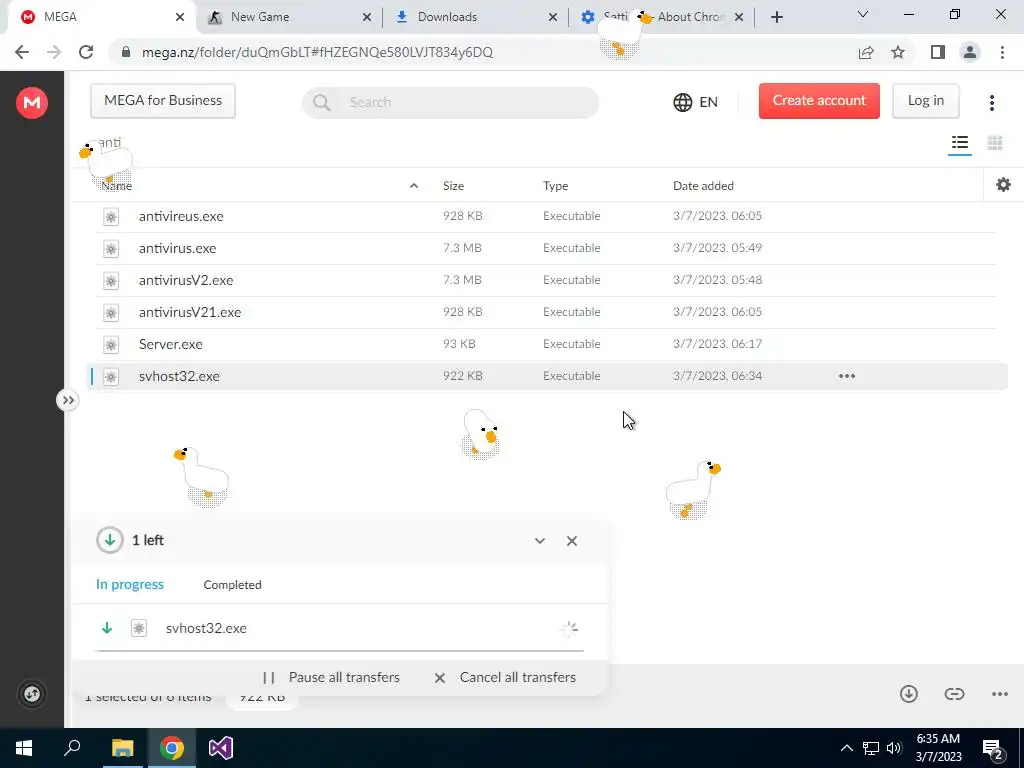
Task: Show hidden system tray icons
Action: (846, 748)
